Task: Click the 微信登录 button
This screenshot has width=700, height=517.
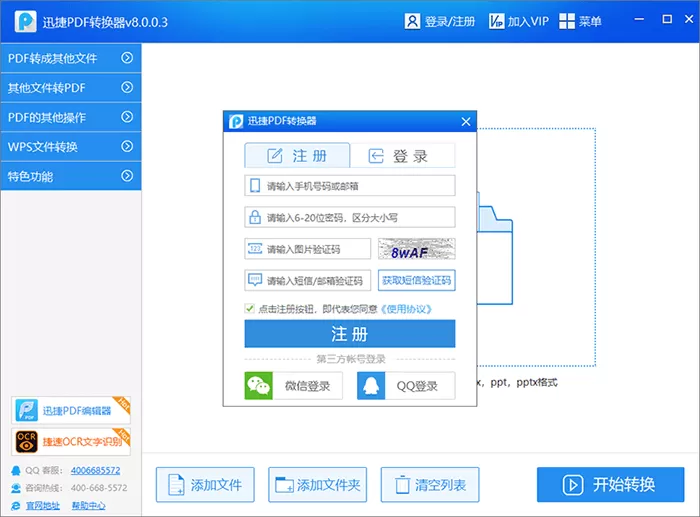Action: [294, 386]
